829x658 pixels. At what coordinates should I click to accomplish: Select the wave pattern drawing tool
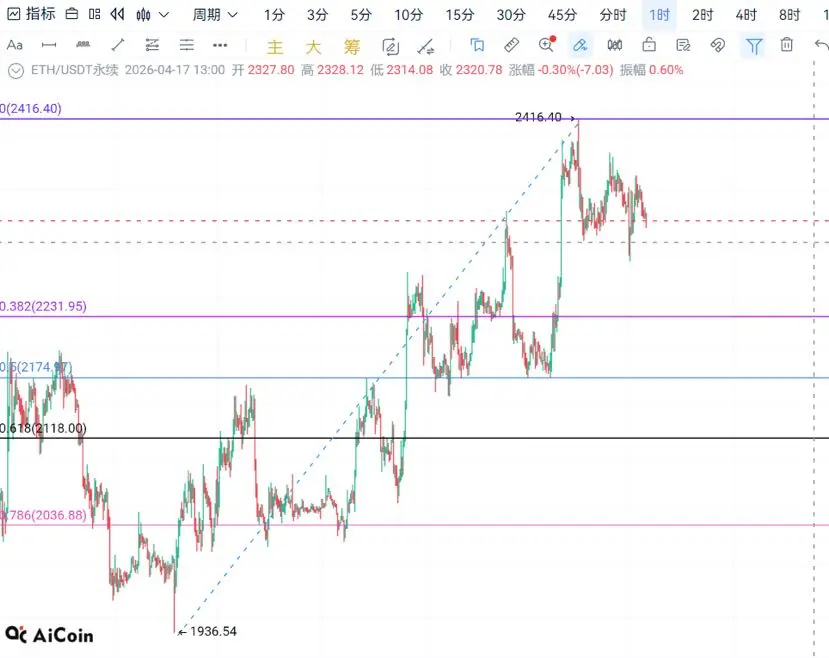tap(83, 45)
